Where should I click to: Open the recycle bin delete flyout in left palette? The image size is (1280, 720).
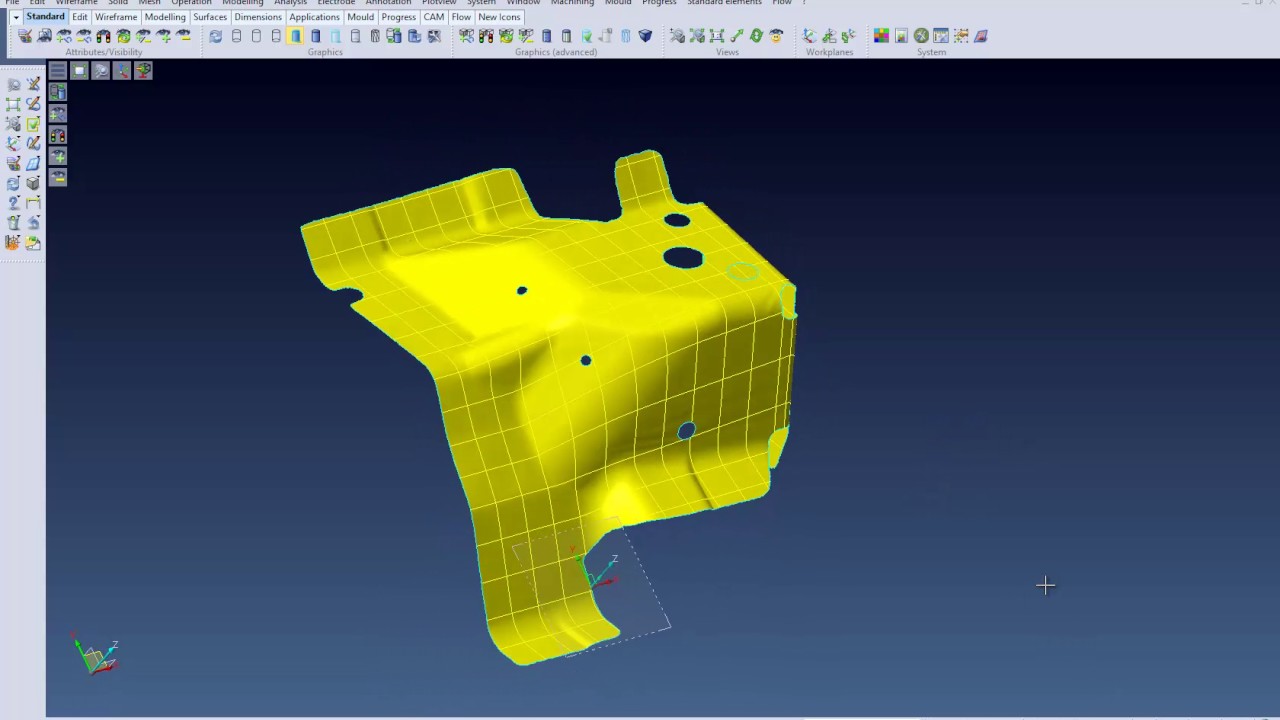13,222
